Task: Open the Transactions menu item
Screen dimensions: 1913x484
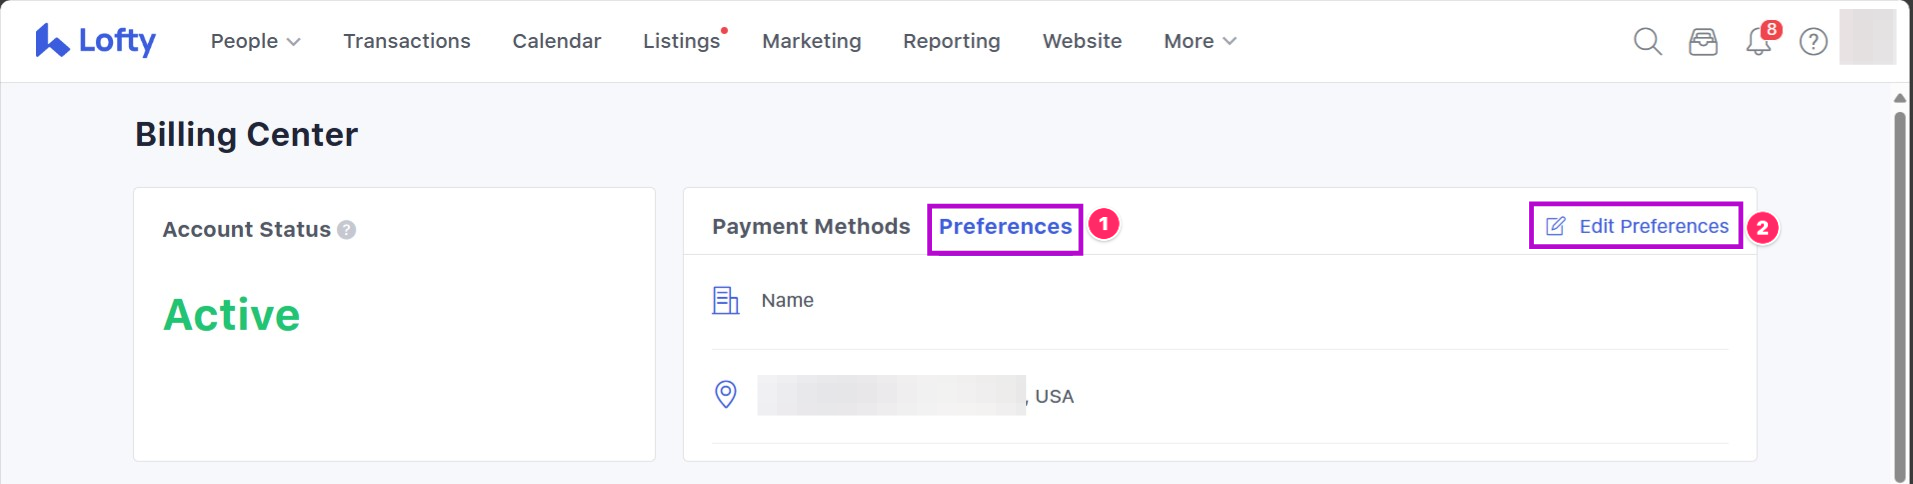Action: [406, 41]
